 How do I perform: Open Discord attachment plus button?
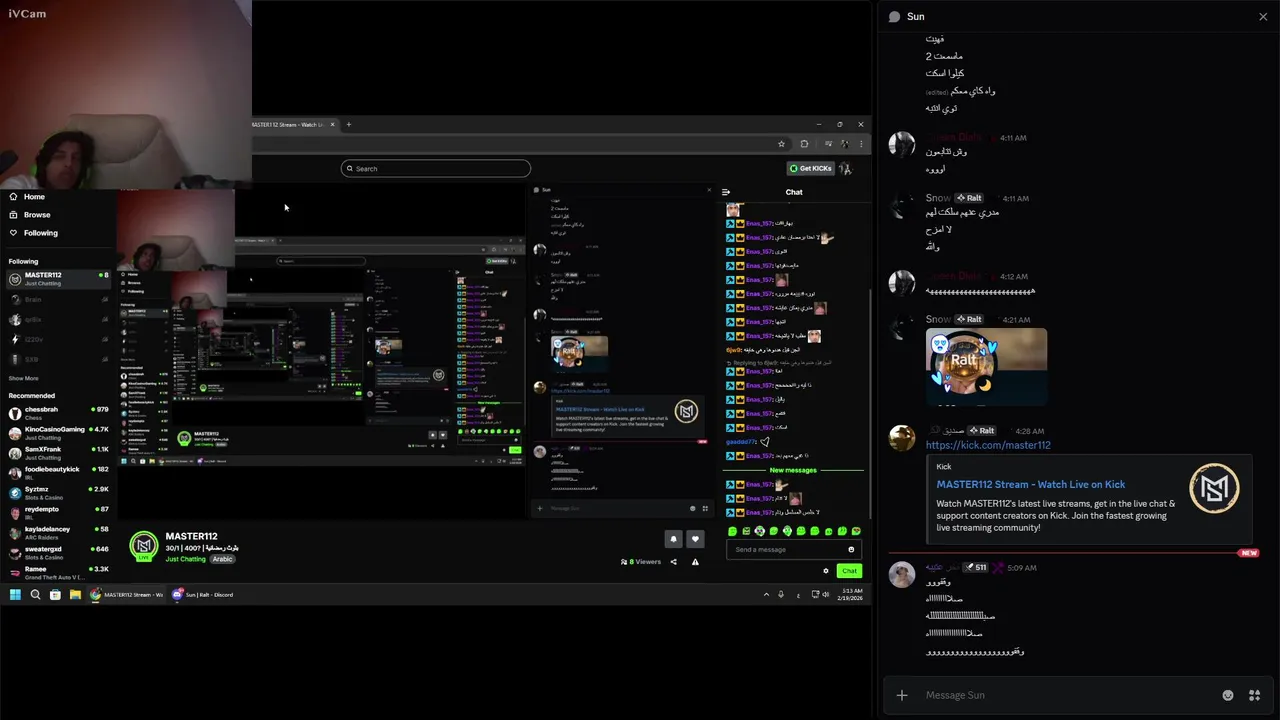point(902,695)
